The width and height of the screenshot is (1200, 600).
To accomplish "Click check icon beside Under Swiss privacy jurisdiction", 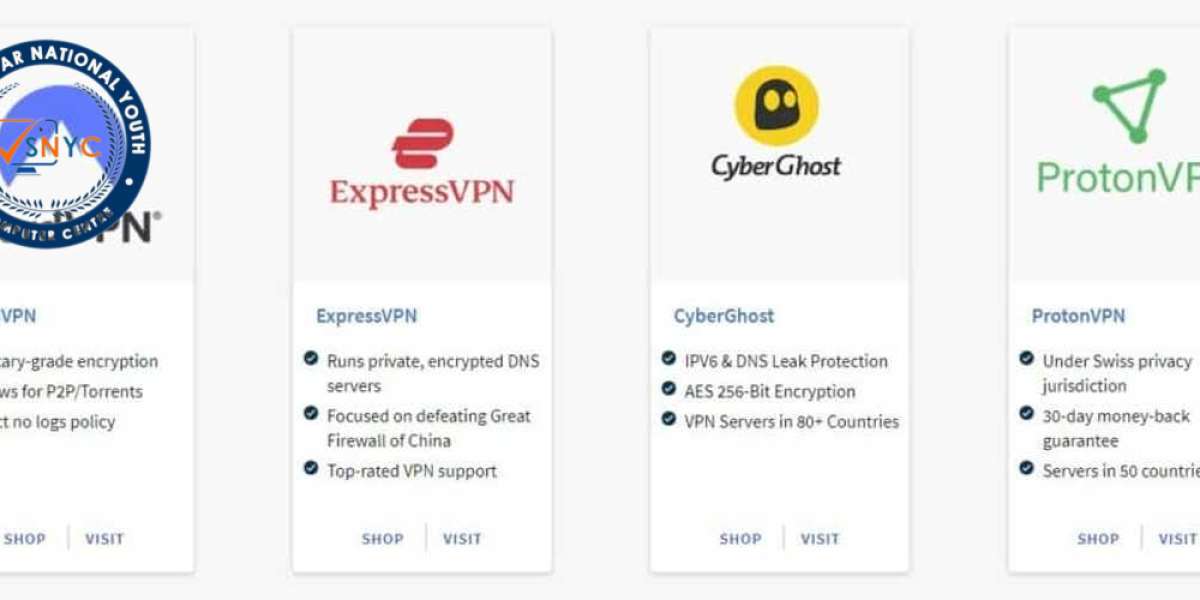I will (x=1026, y=358).
